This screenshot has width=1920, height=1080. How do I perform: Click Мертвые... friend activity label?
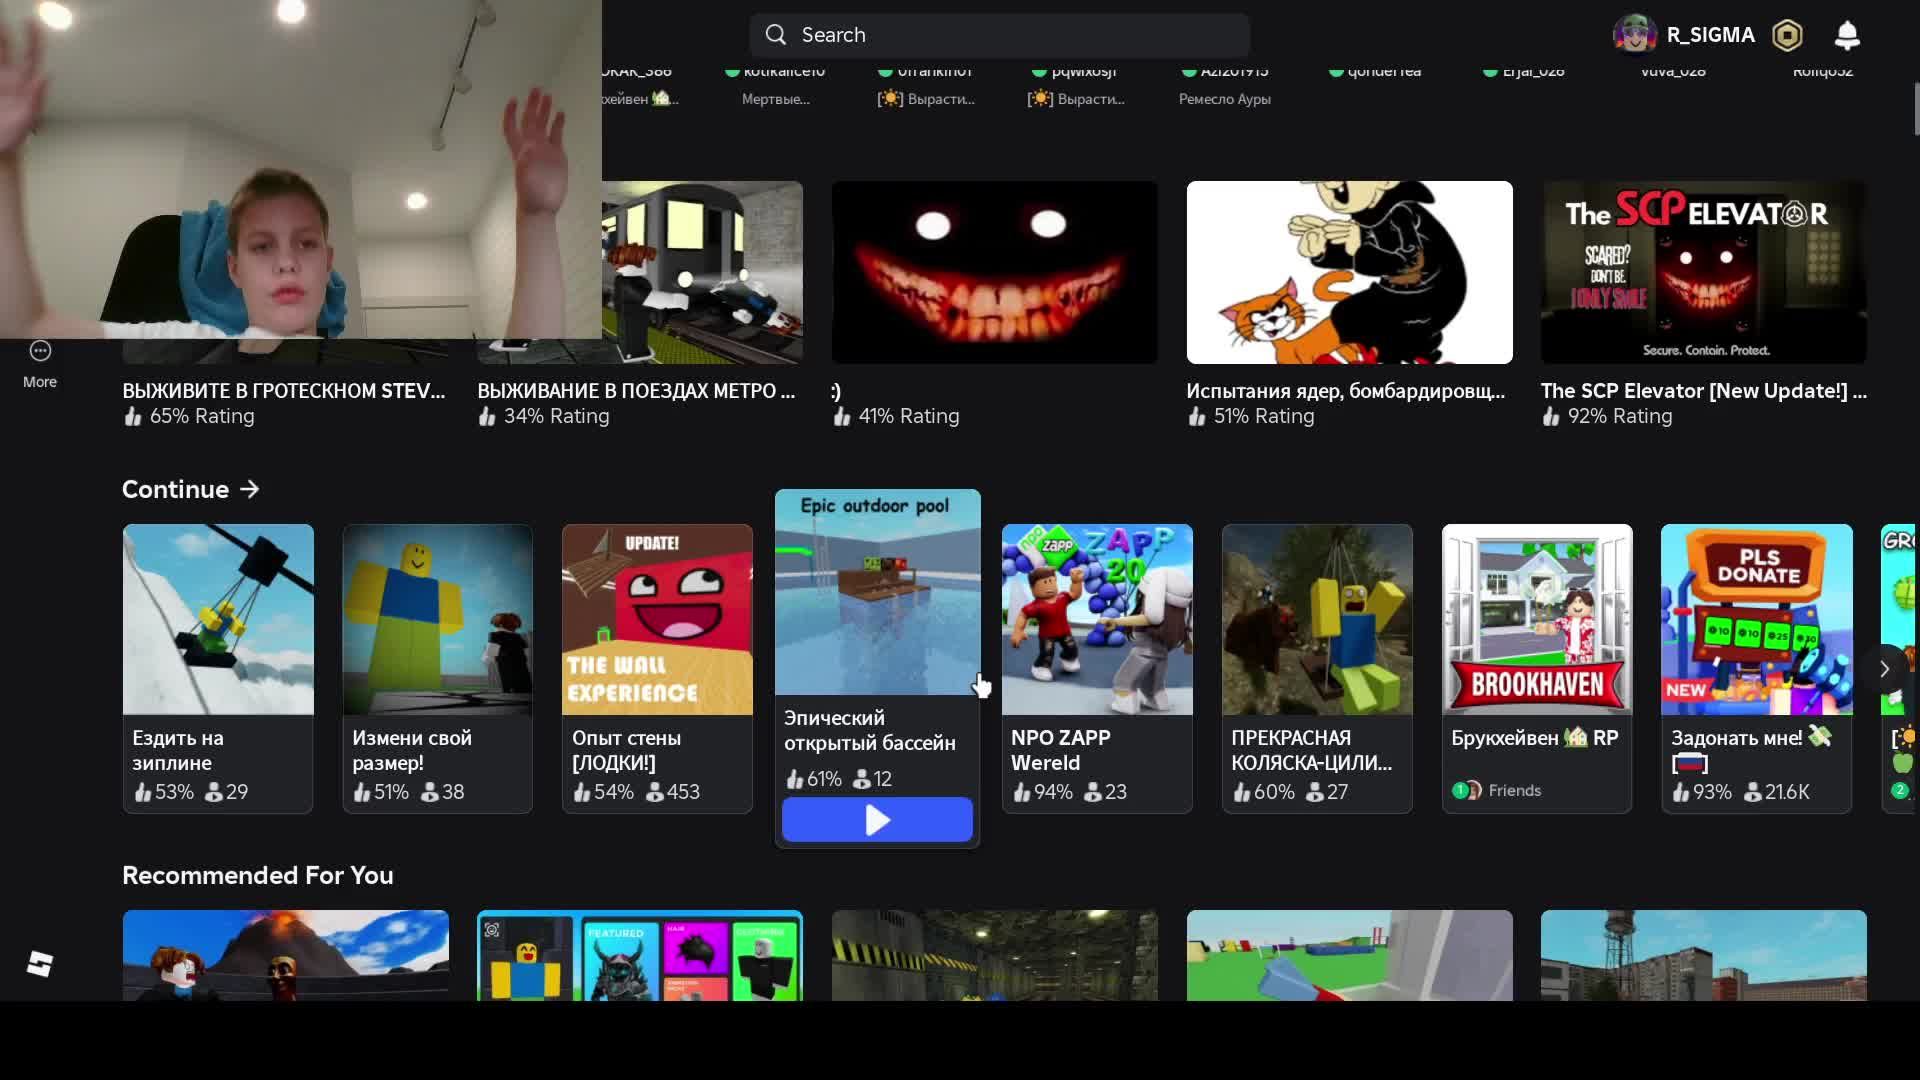(776, 99)
